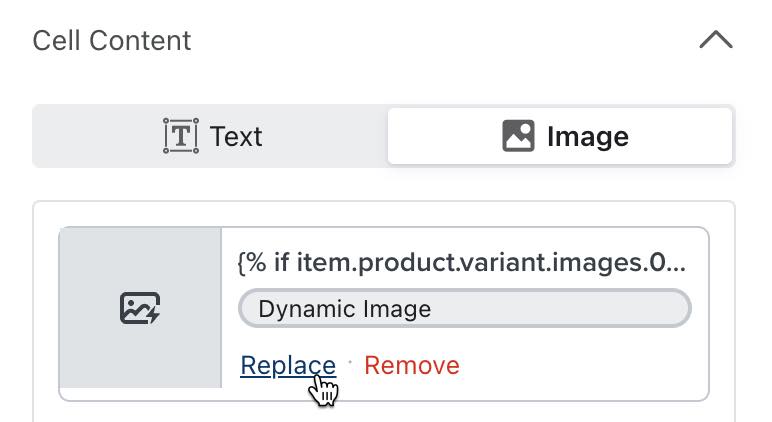The height and width of the screenshot is (422, 772).
Task: Click the truncated Liquid if-statement title
Action: point(462,263)
